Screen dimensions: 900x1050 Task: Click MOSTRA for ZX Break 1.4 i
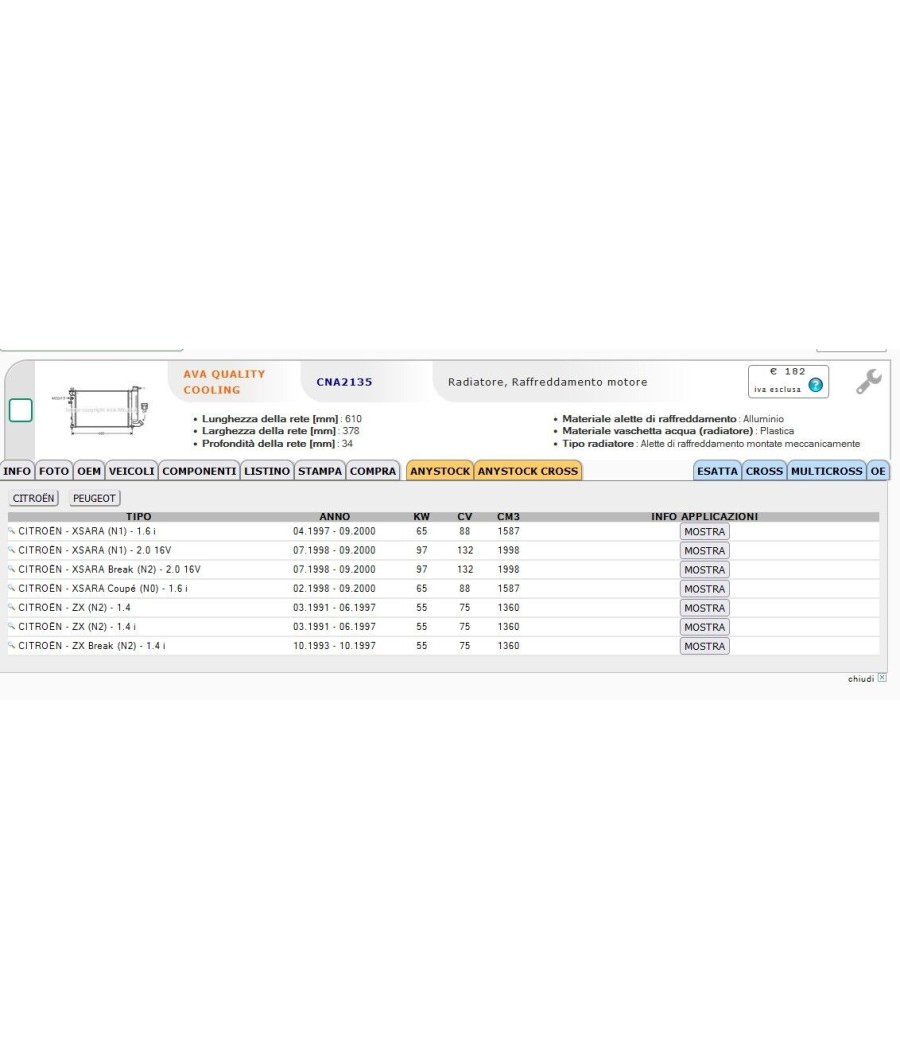[704, 646]
